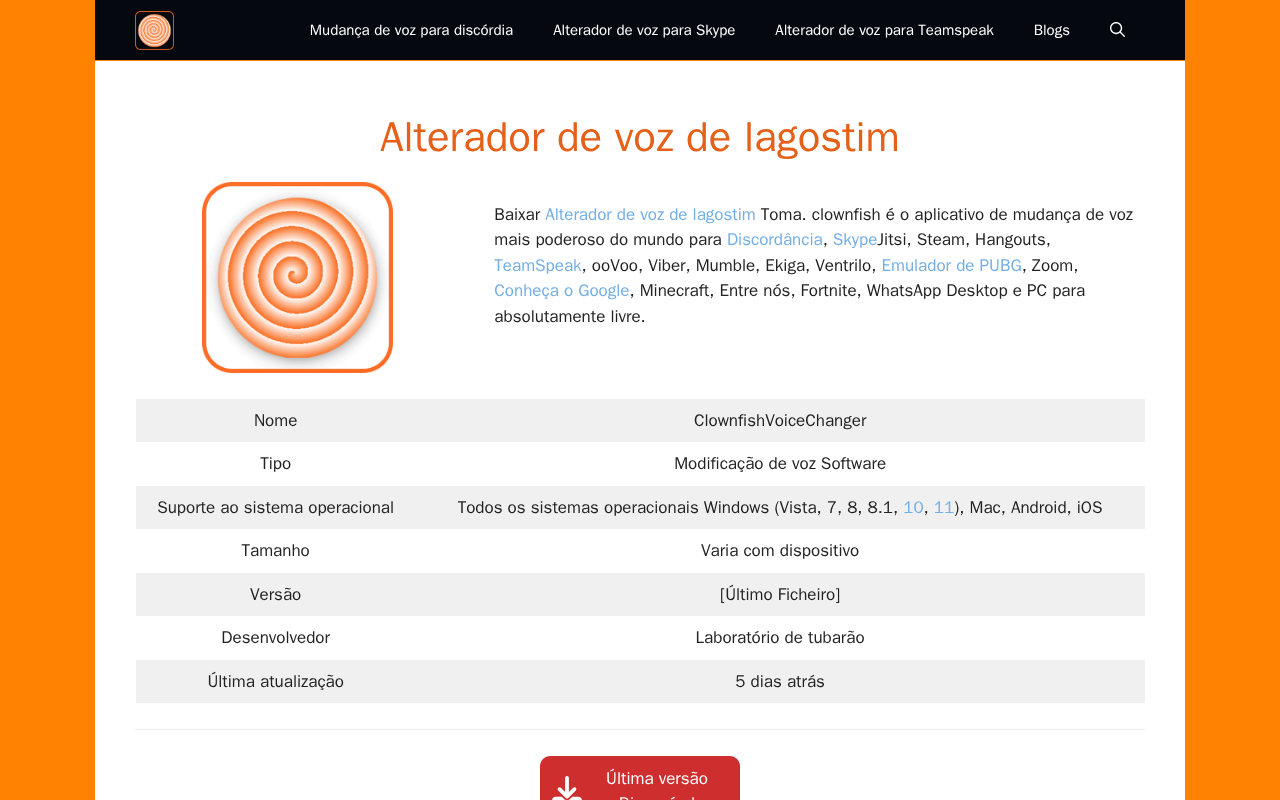The height and width of the screenshot is (800, 1280).
Task: Click the 'Conheça o Google' link
Action: point(562,291)
